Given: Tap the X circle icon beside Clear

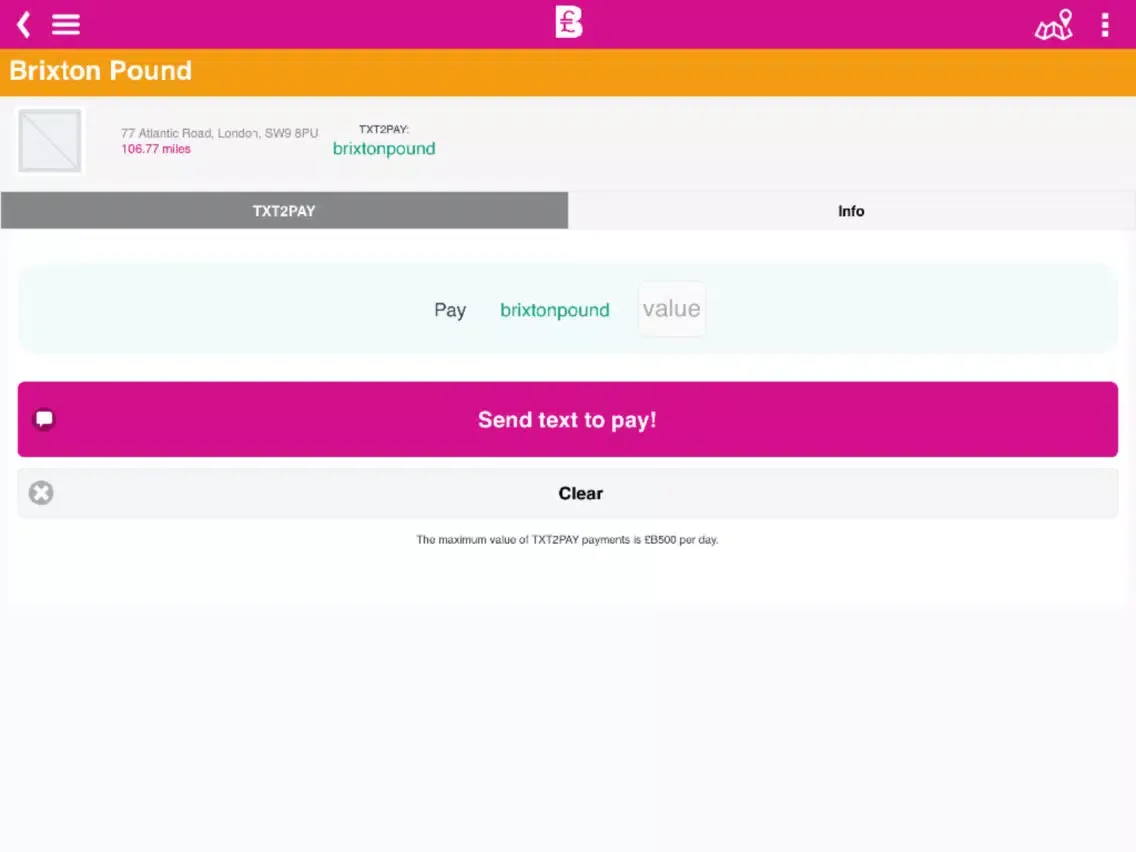Looking at the screenshot, I should tap(41, 493).
